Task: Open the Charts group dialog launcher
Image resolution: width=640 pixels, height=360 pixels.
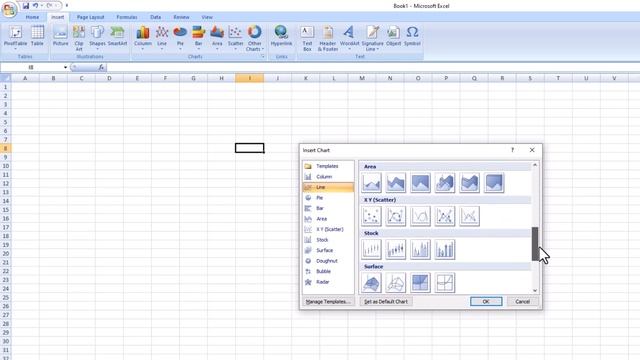Action: tap(263, 56)
